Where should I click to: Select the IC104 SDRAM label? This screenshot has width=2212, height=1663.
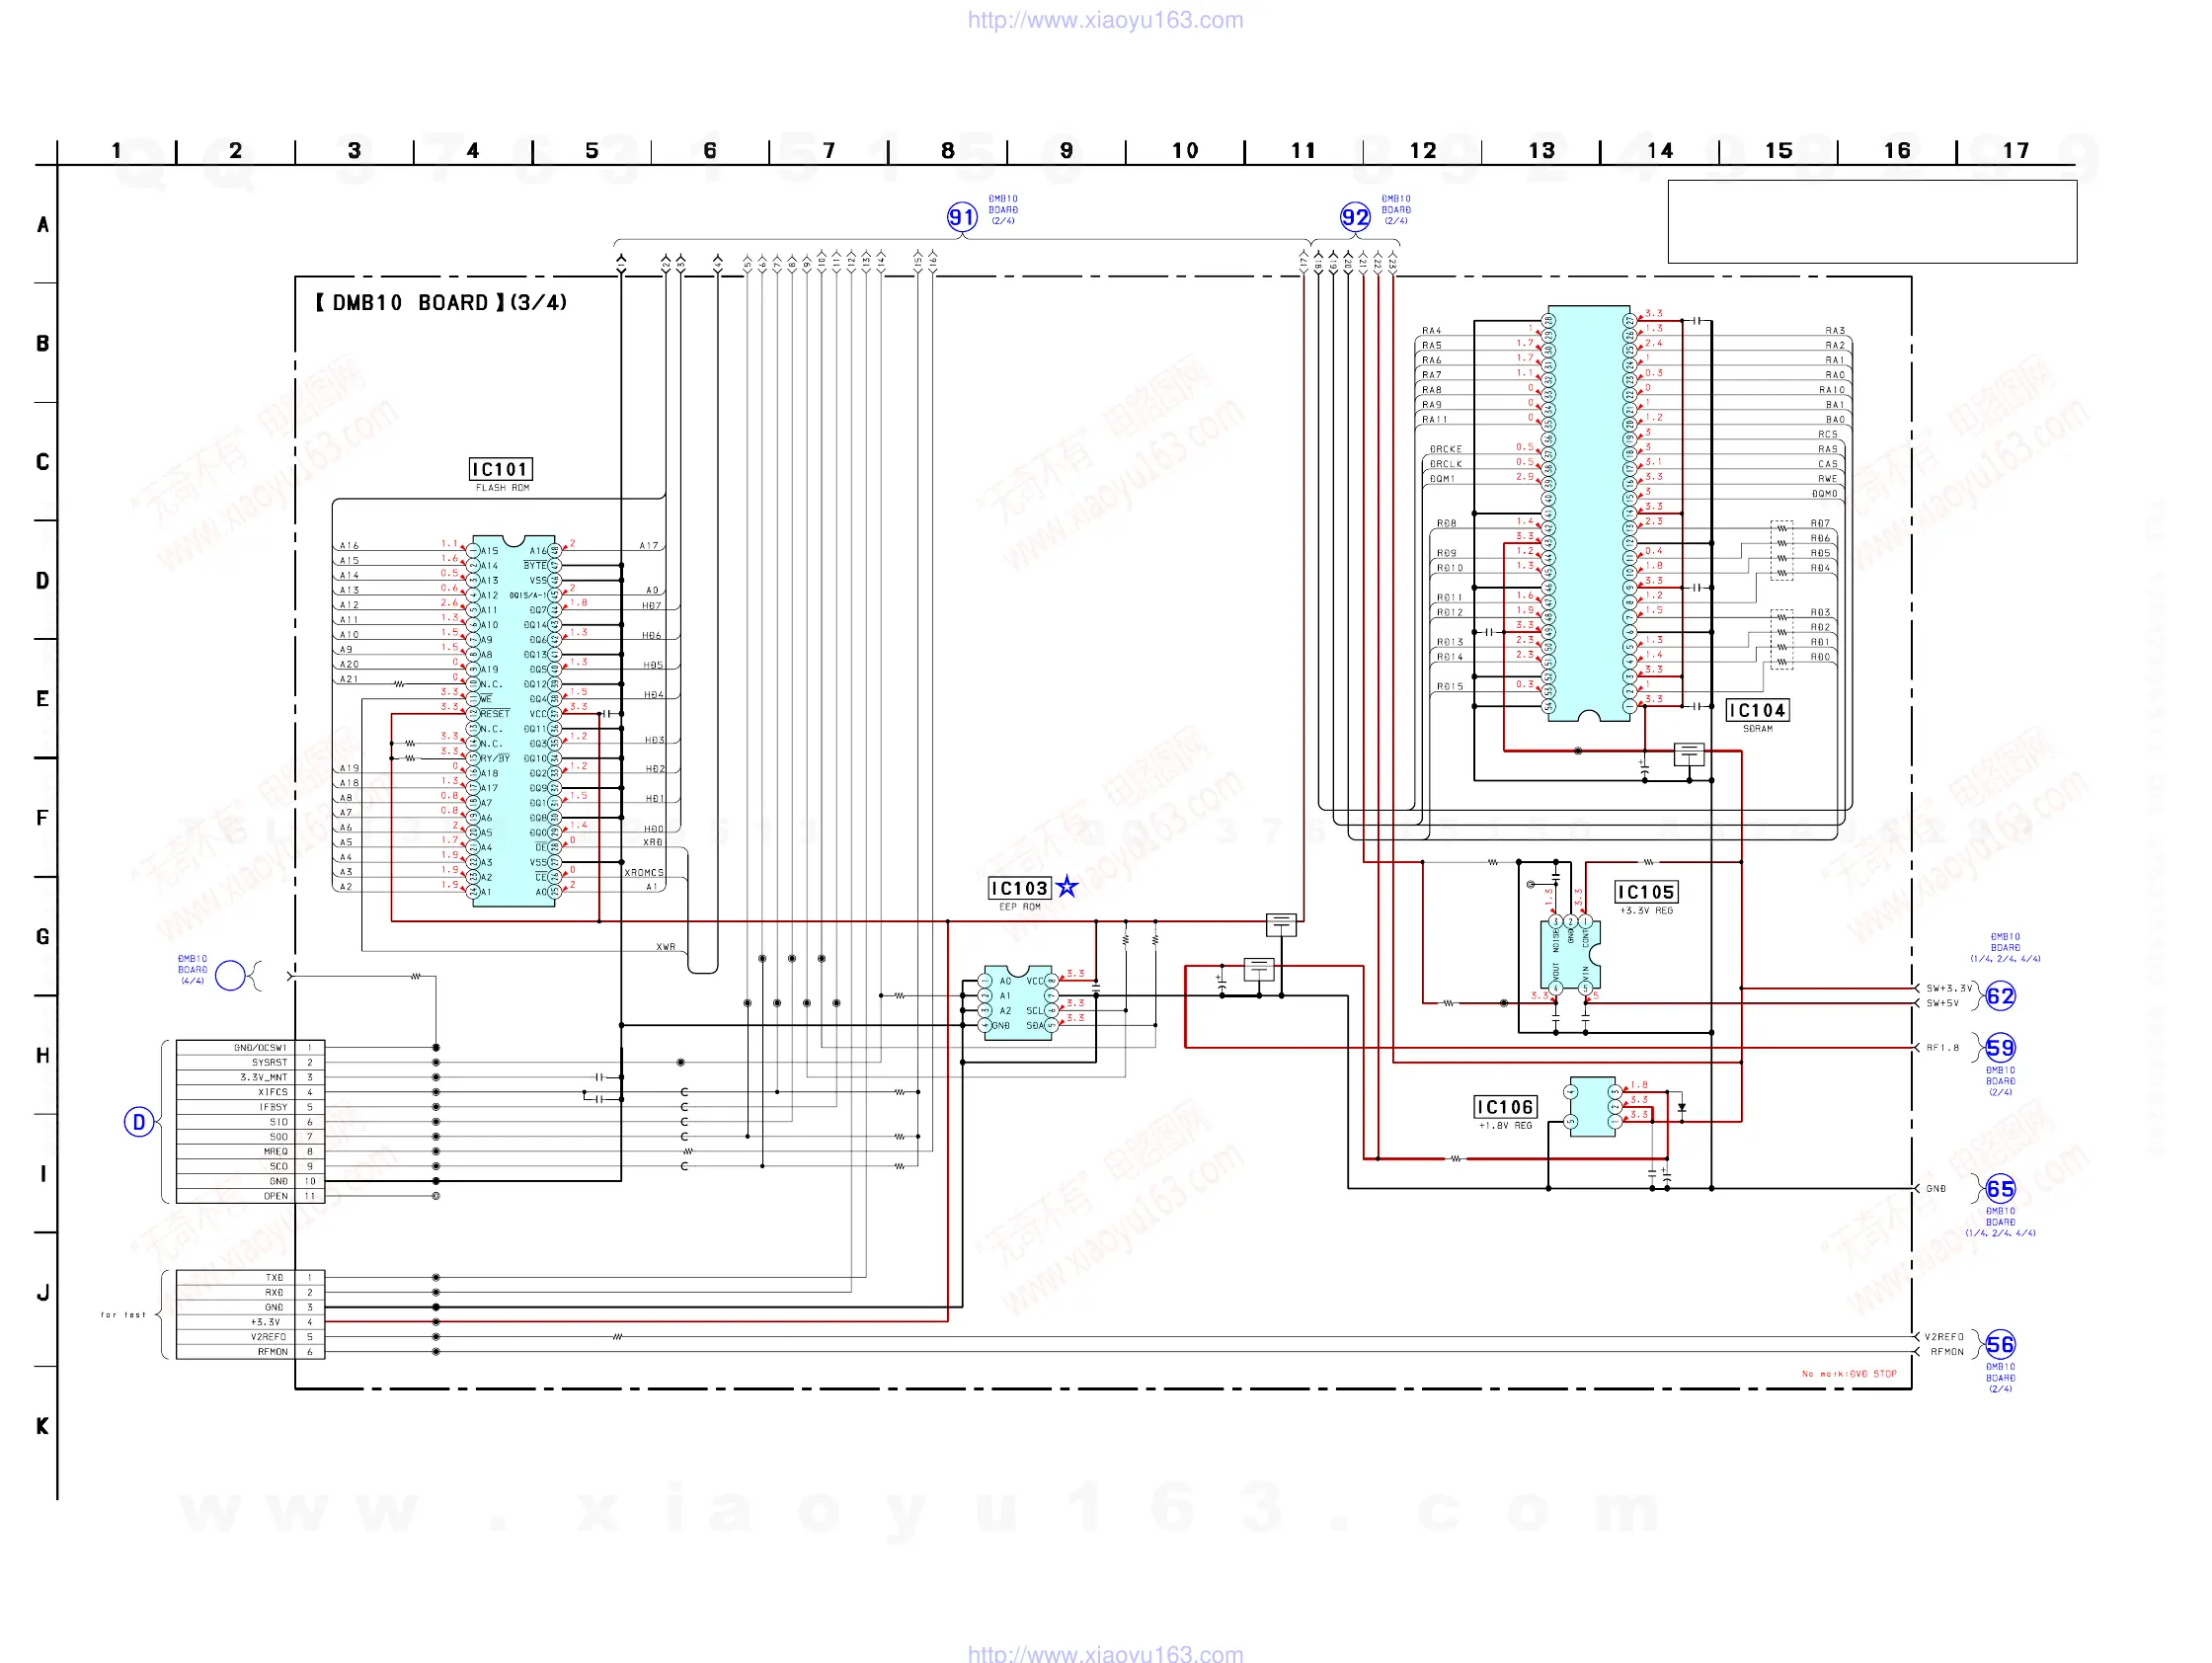point(1757,710)
